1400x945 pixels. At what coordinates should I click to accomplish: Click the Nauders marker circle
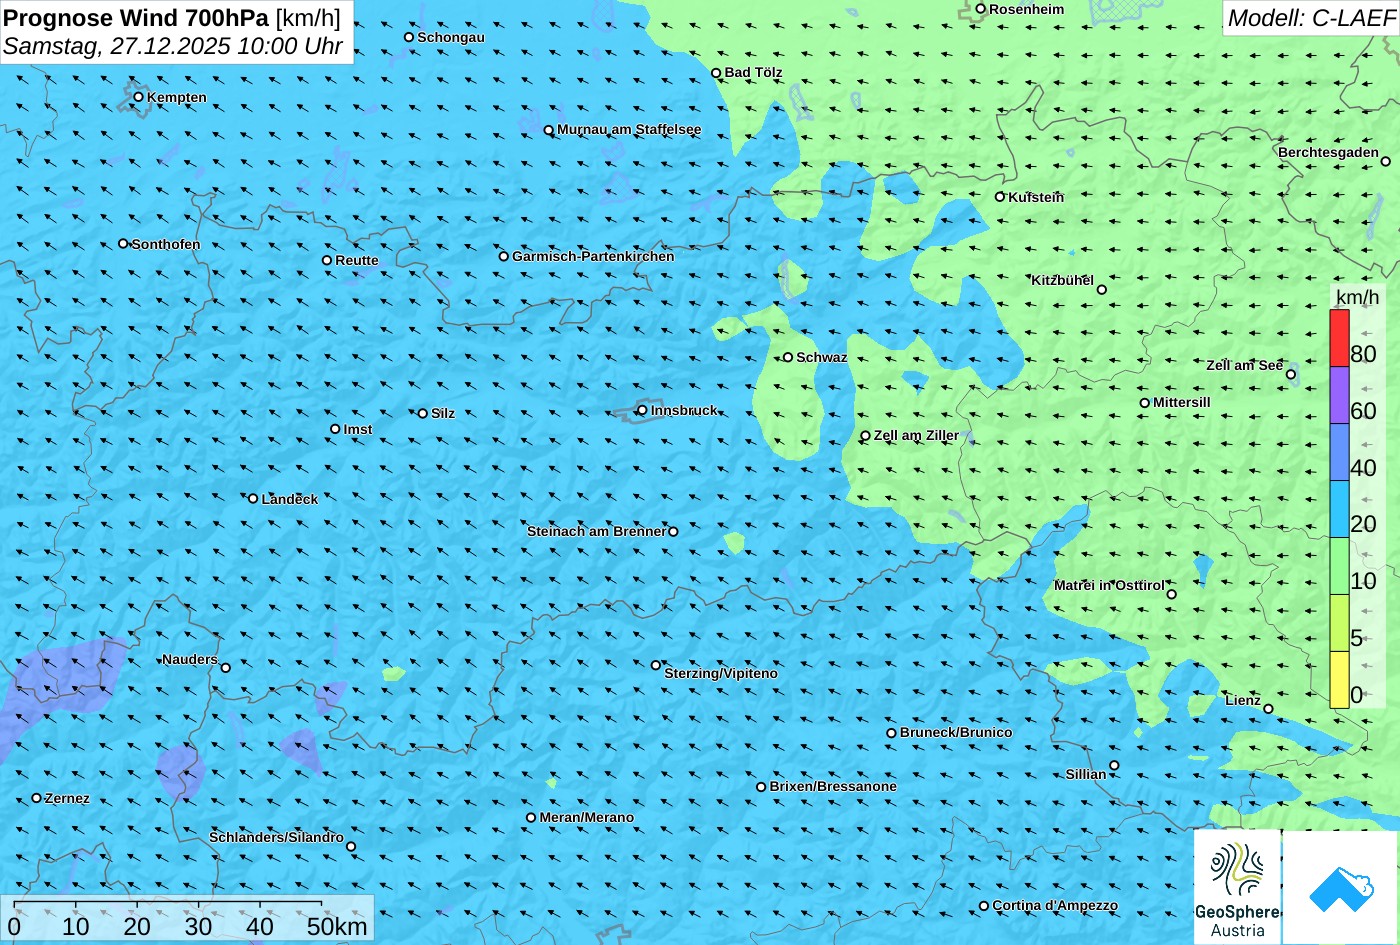[x=226, y=668]
